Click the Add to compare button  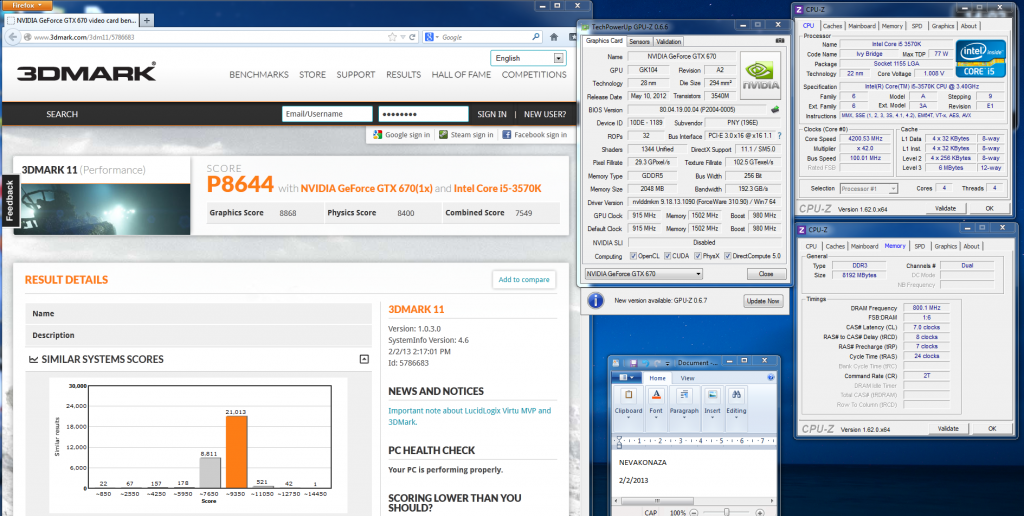pos(524,280)
